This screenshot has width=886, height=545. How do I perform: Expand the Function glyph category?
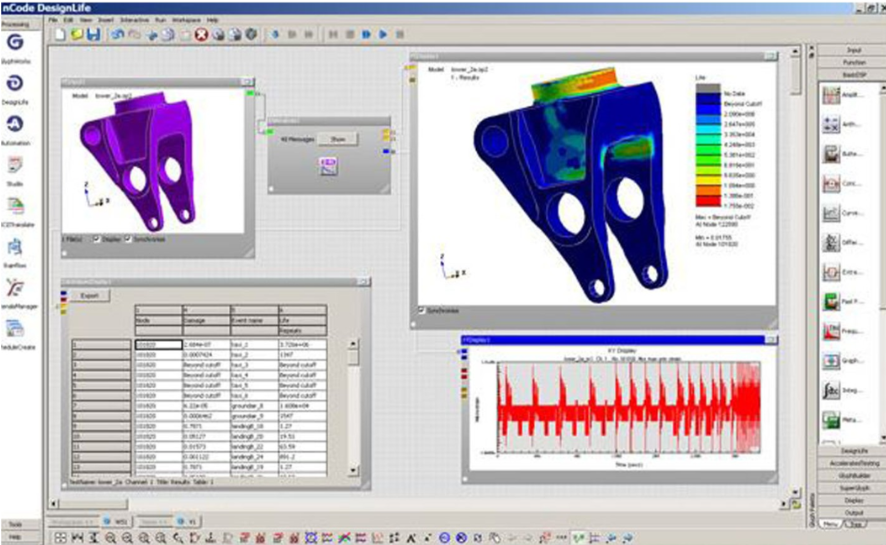click(x=853, y=62)
